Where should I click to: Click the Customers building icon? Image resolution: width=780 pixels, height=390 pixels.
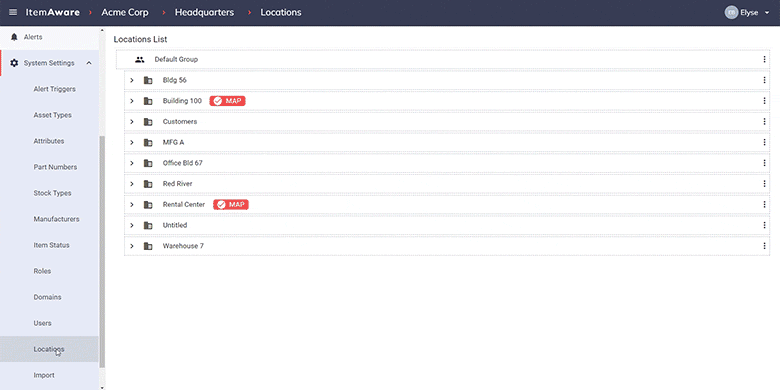pyautogui.click(x=148, y=122)
